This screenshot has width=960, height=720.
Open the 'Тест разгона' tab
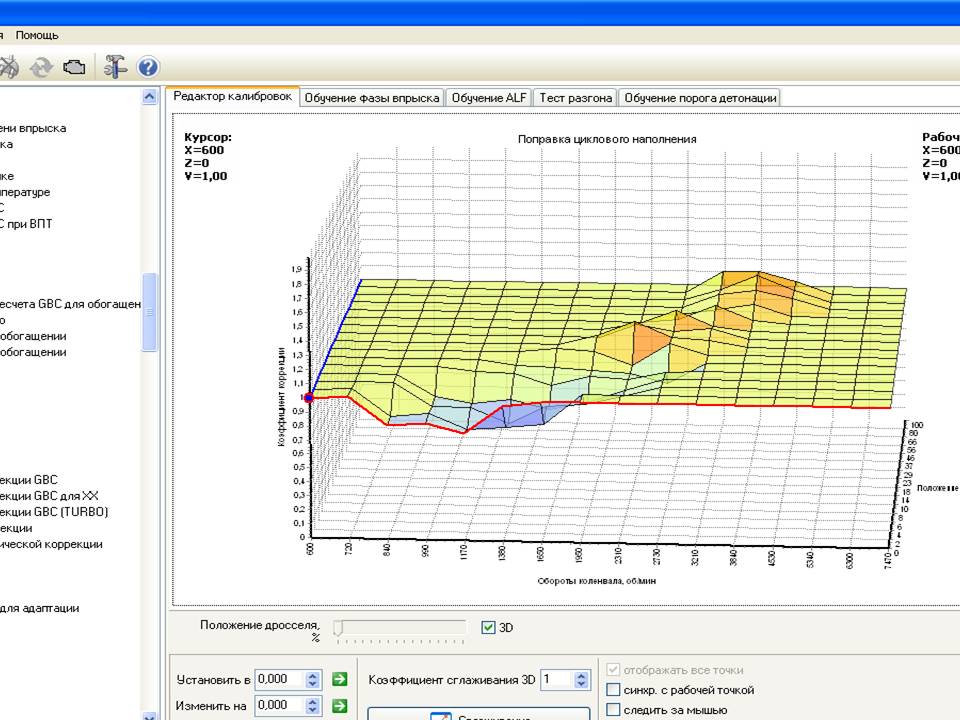576,98
